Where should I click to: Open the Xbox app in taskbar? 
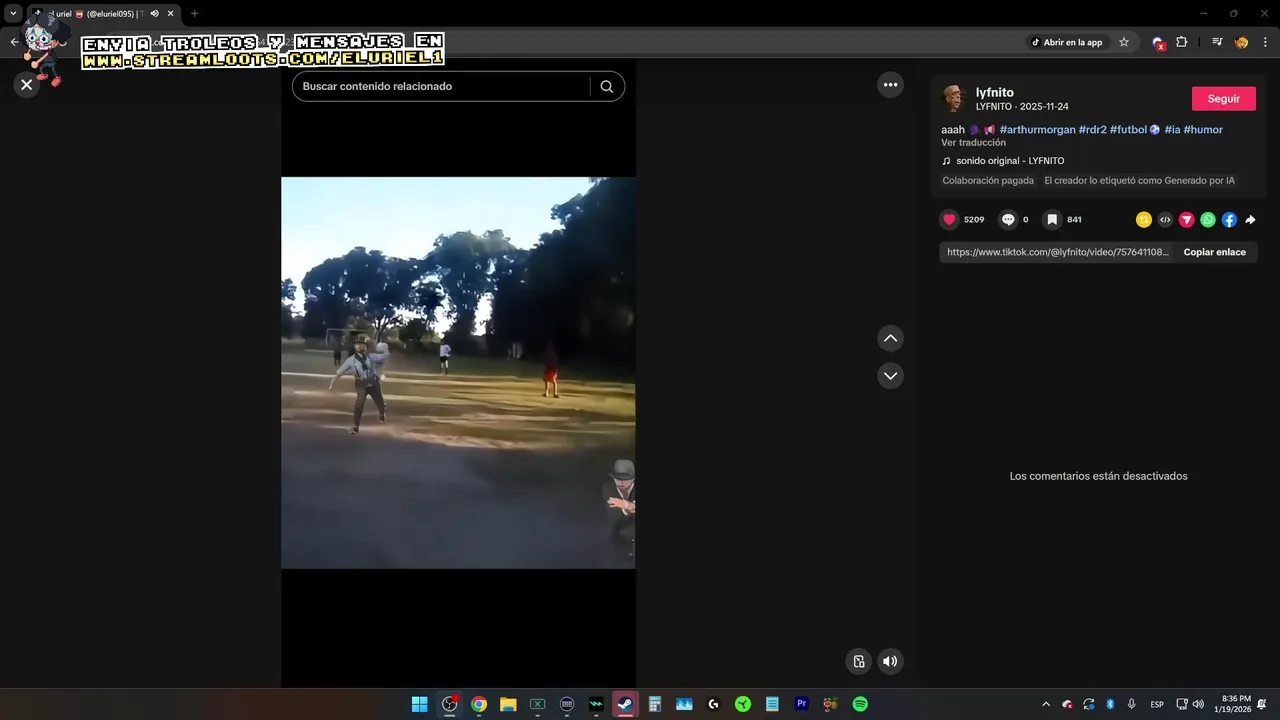[537, 704]
